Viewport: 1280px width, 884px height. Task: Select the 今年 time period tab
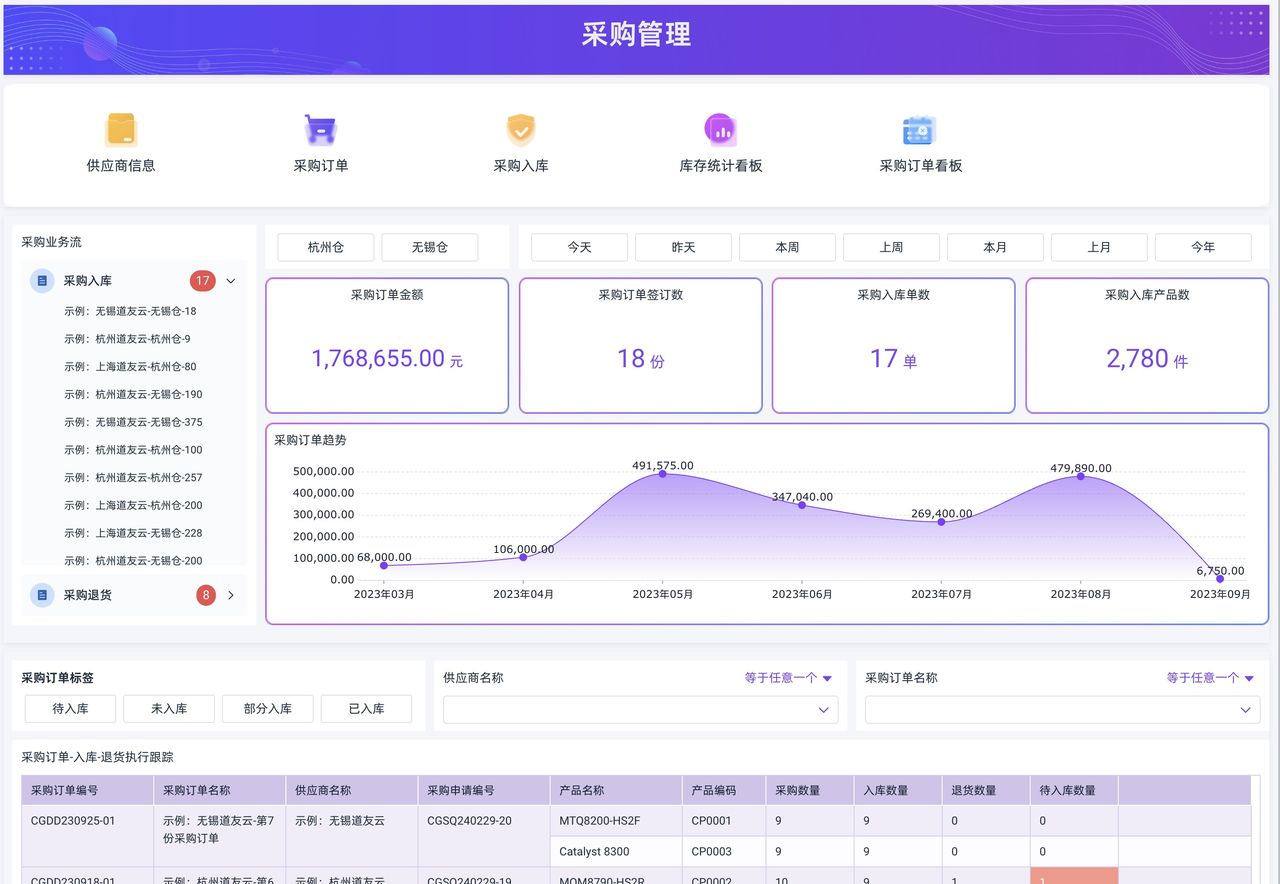pyautogui.click(x=1203, y=246)
